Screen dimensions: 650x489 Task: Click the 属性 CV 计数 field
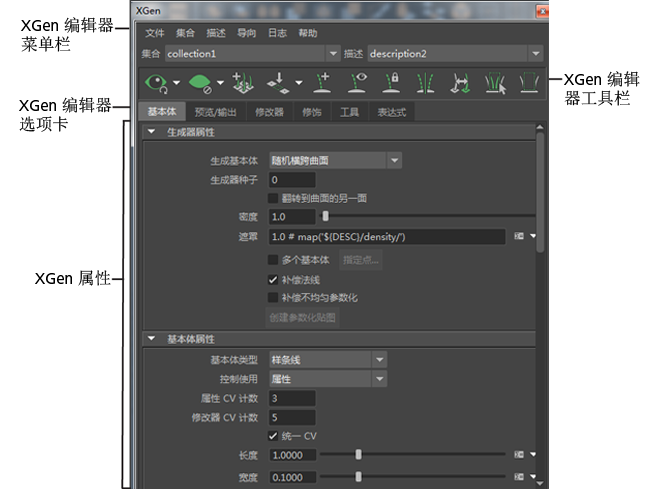(292, 398)
